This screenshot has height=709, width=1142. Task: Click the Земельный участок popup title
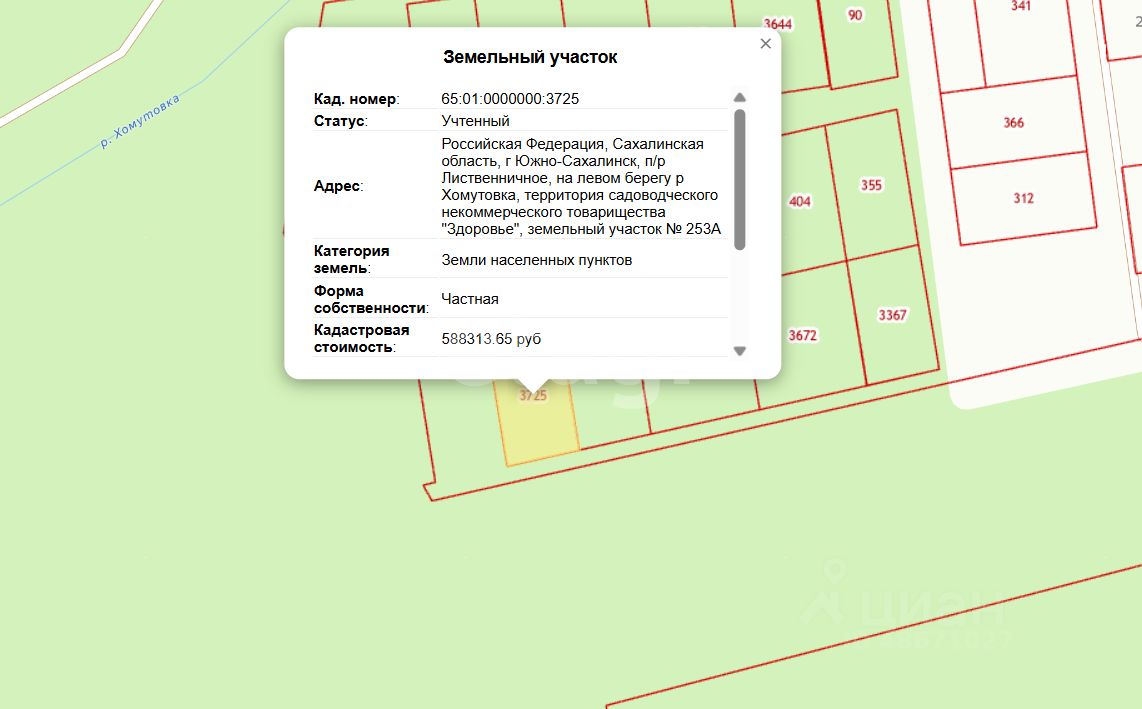point(530,57)
